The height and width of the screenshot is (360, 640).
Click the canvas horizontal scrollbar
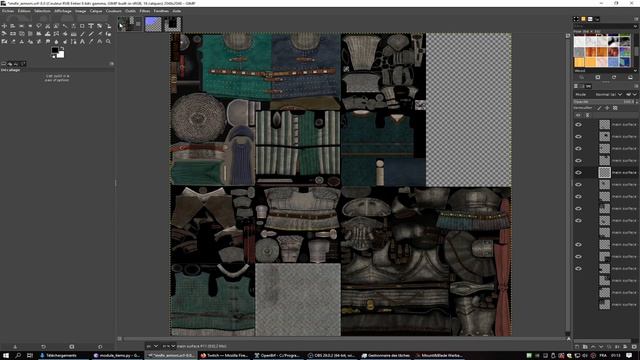coord(343,339)
